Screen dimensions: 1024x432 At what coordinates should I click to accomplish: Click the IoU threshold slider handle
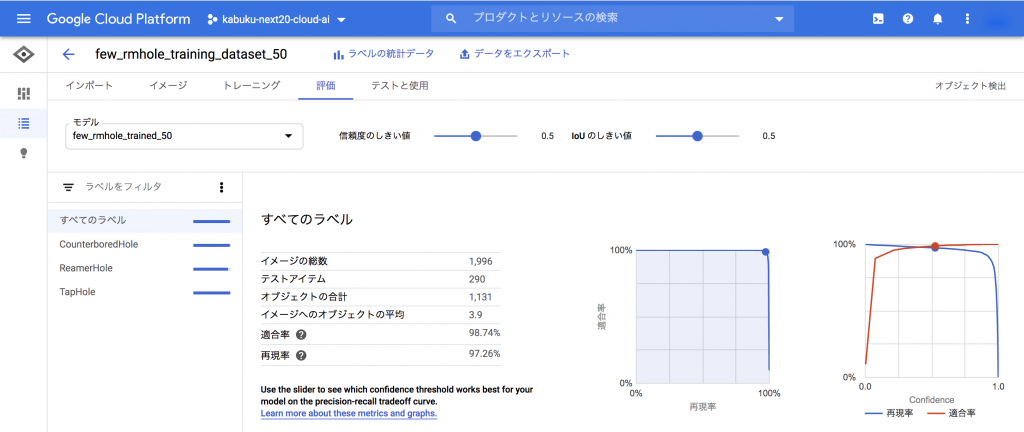click(697, 136)
